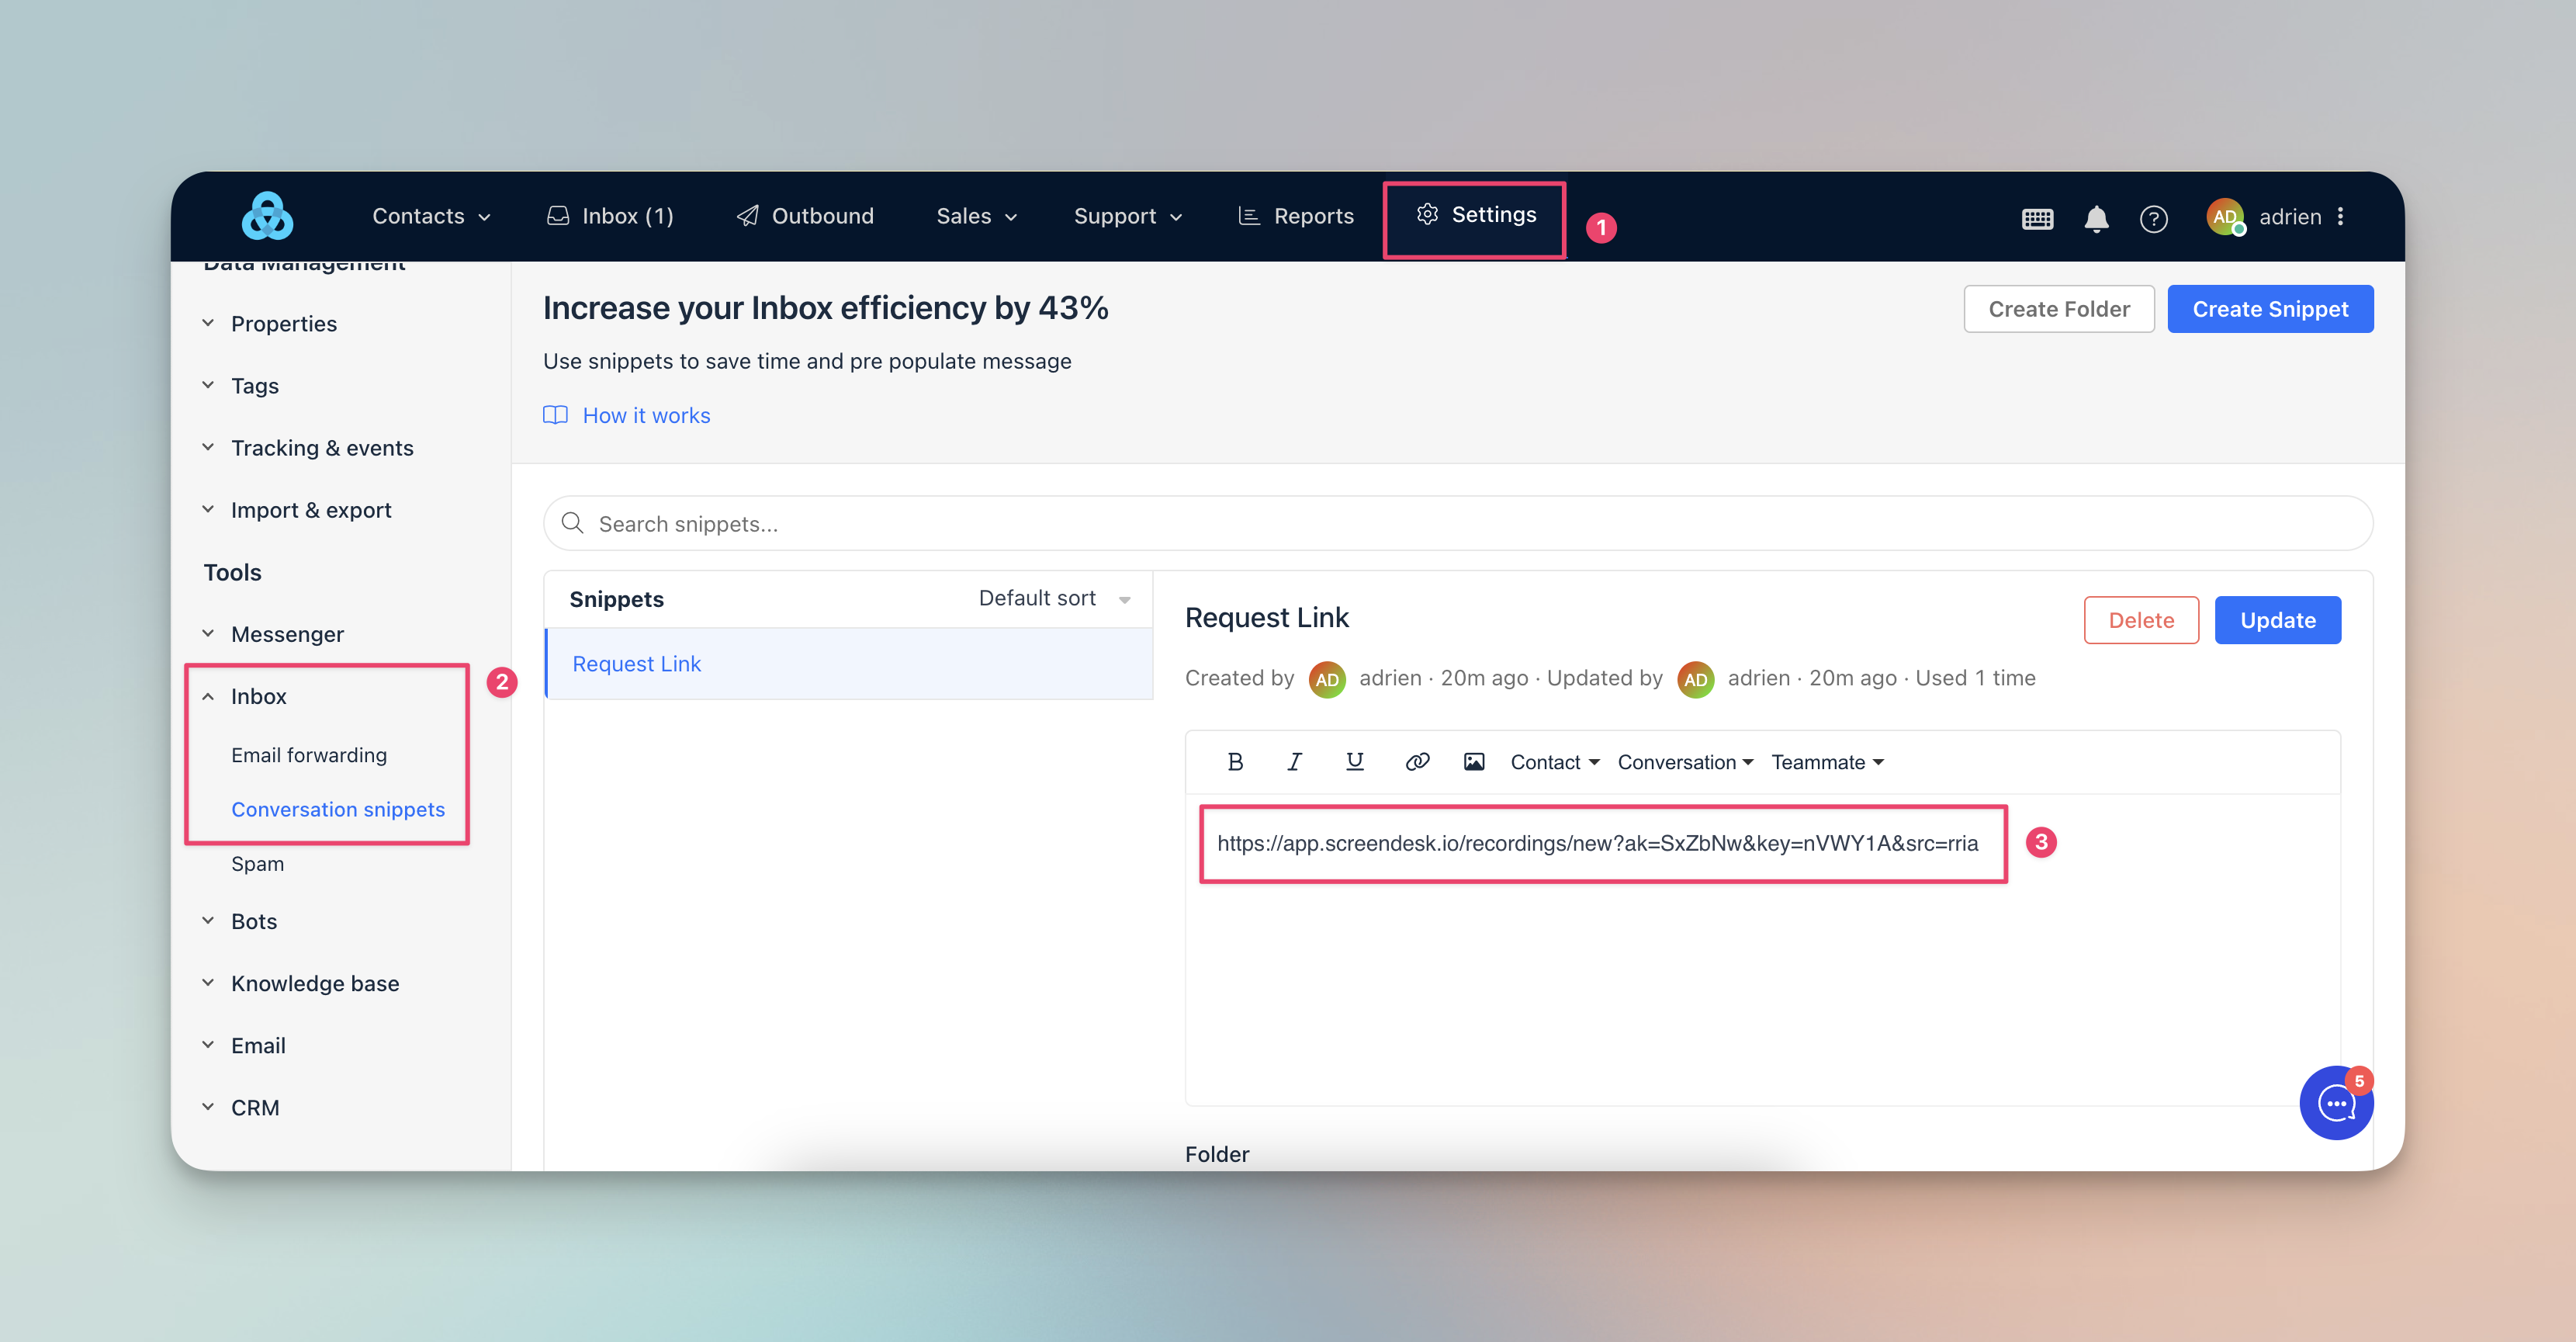2576x1342 pixels.
Task: Click the Italic formatting icon
Action: pyautogui.click(x=1294, y=762)
